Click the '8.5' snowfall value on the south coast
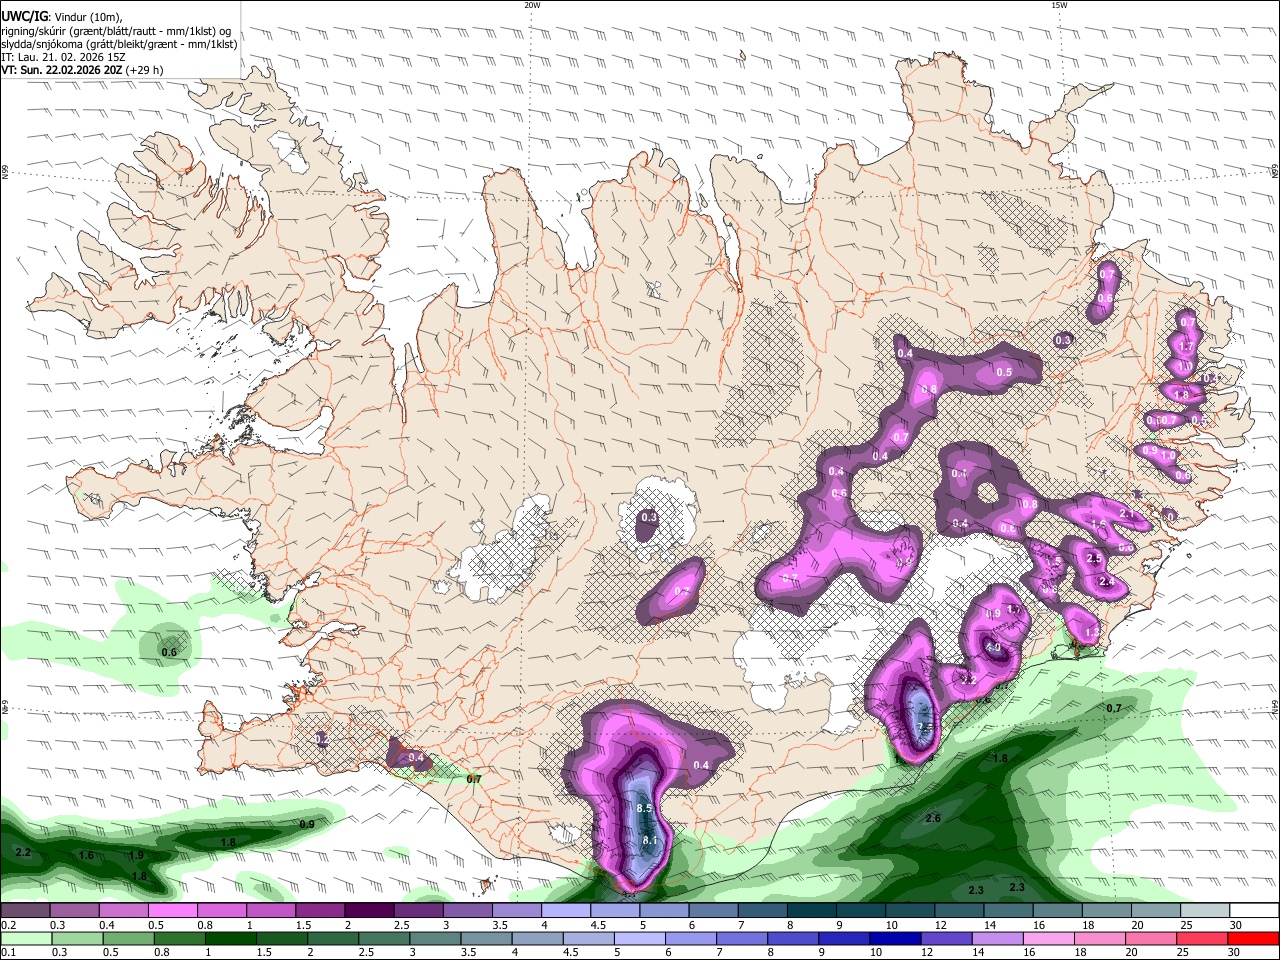The image size is (1280, 960). [x=644, y=808]
